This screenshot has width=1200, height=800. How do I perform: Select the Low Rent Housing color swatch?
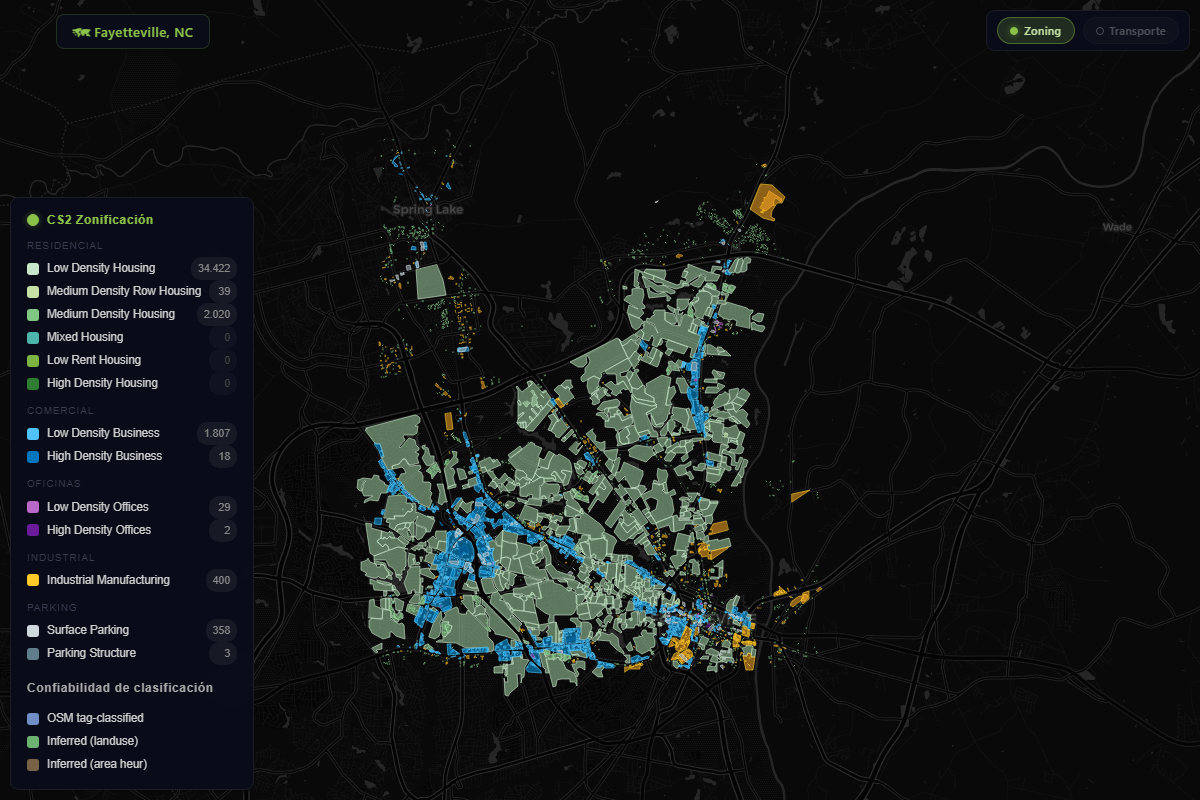pyautogui.click(x=33, y=360)
